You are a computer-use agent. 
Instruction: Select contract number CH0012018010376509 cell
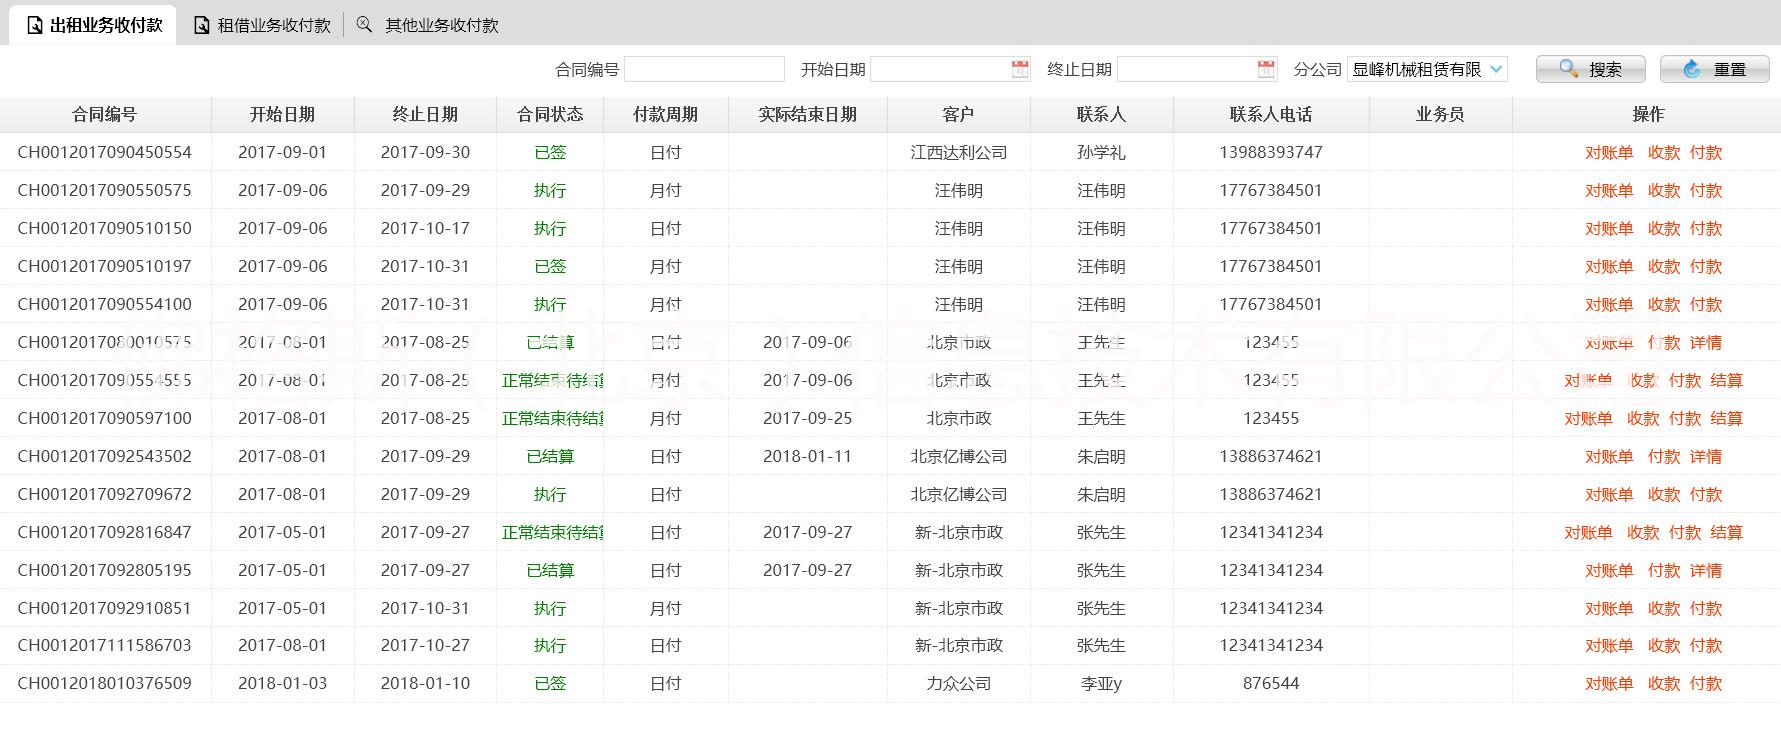(105, 683)
